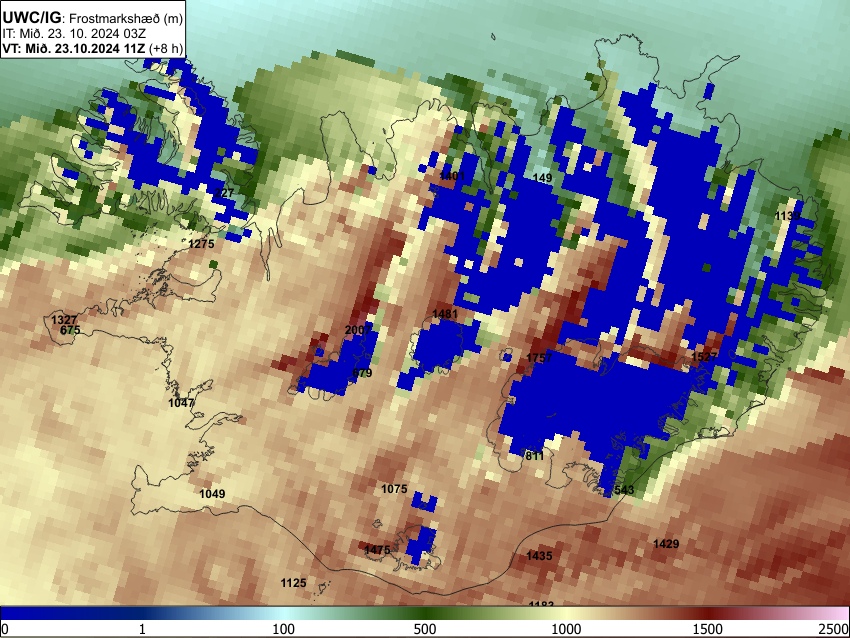Image resolution: width=850 pixels, height=638 pixels.
Task: Click the map value 227
Action: click(224, 192)
